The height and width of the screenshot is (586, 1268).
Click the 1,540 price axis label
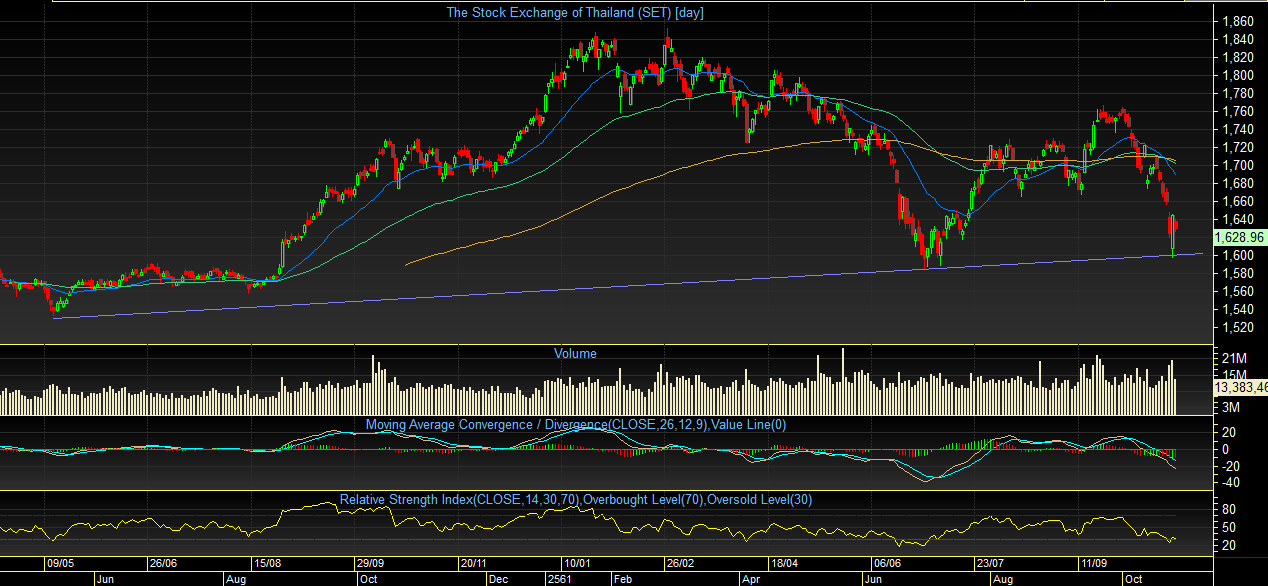tap(1238, 309)
